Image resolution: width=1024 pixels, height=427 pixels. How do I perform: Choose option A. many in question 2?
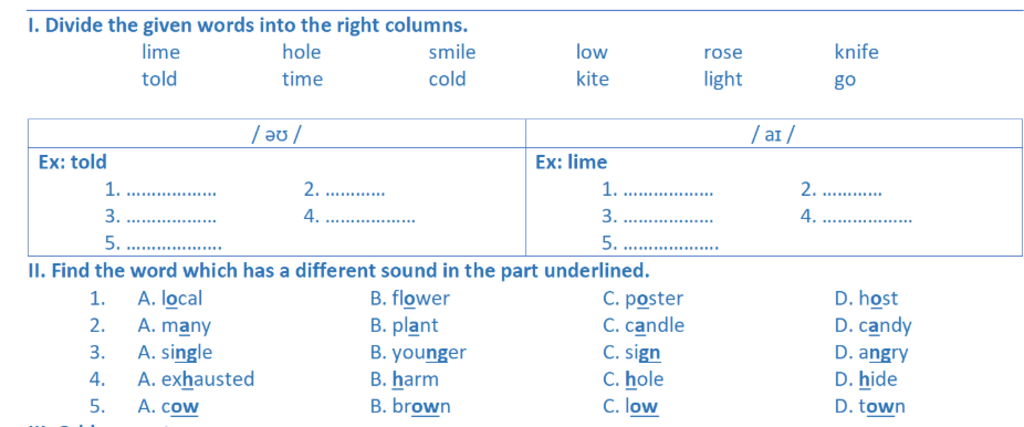tap(174, 325)
